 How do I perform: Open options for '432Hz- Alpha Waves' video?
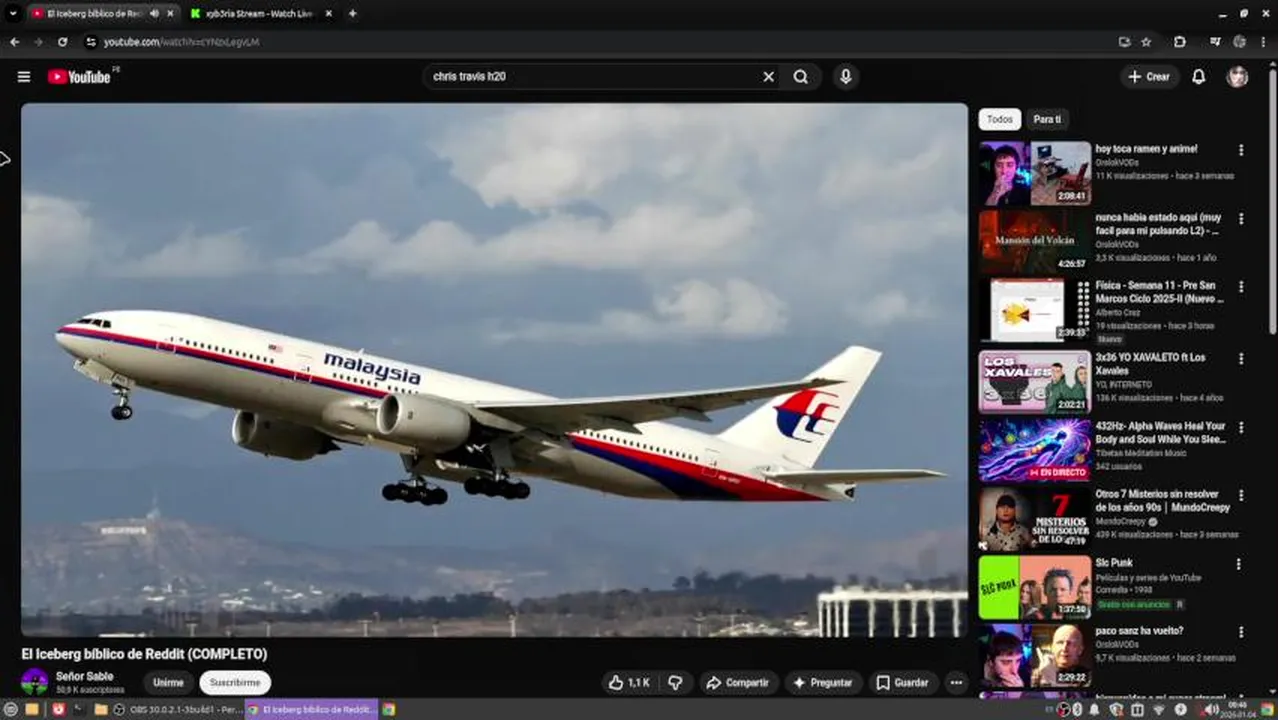point(1241,427)
